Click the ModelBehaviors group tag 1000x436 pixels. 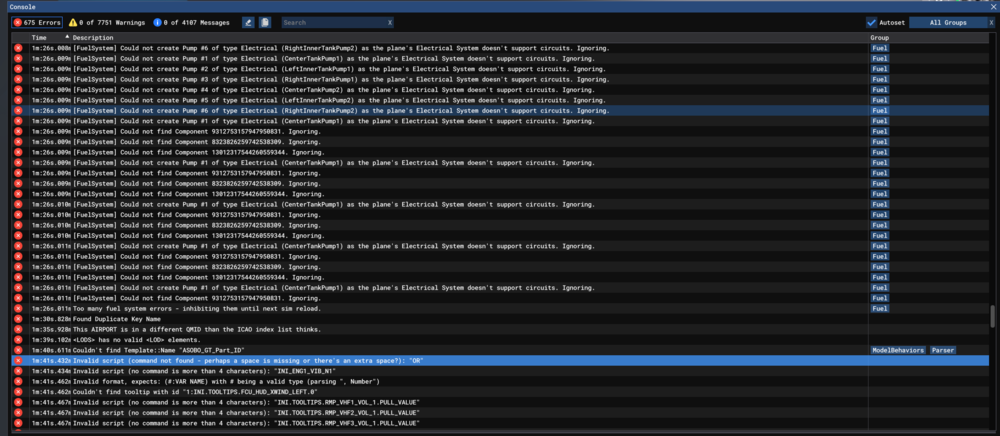[897, 350]
